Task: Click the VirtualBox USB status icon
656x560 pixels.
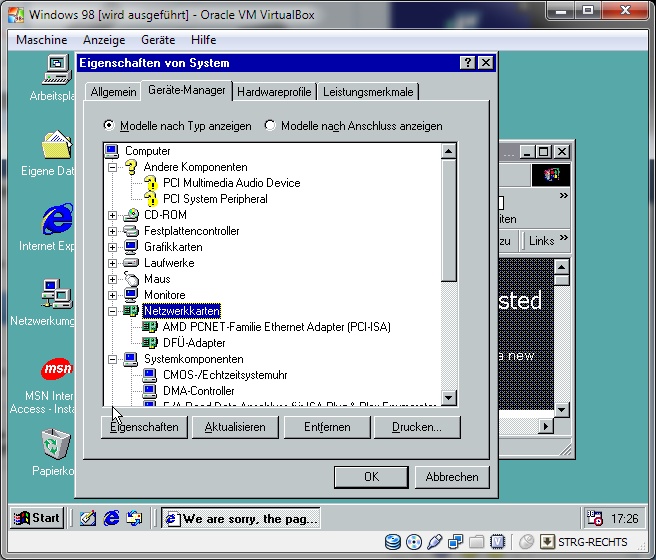Action: tap(434, 542)
